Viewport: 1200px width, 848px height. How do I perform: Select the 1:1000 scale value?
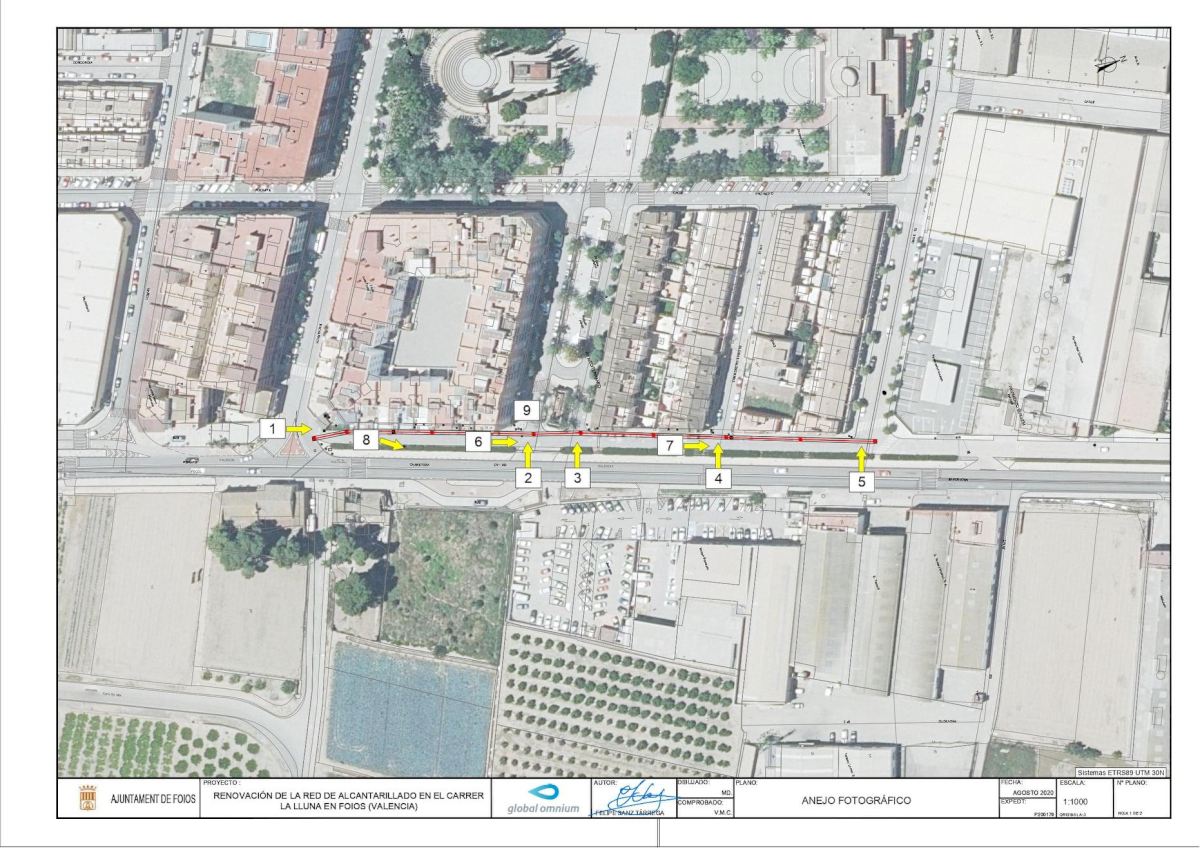coord(1076,802)
